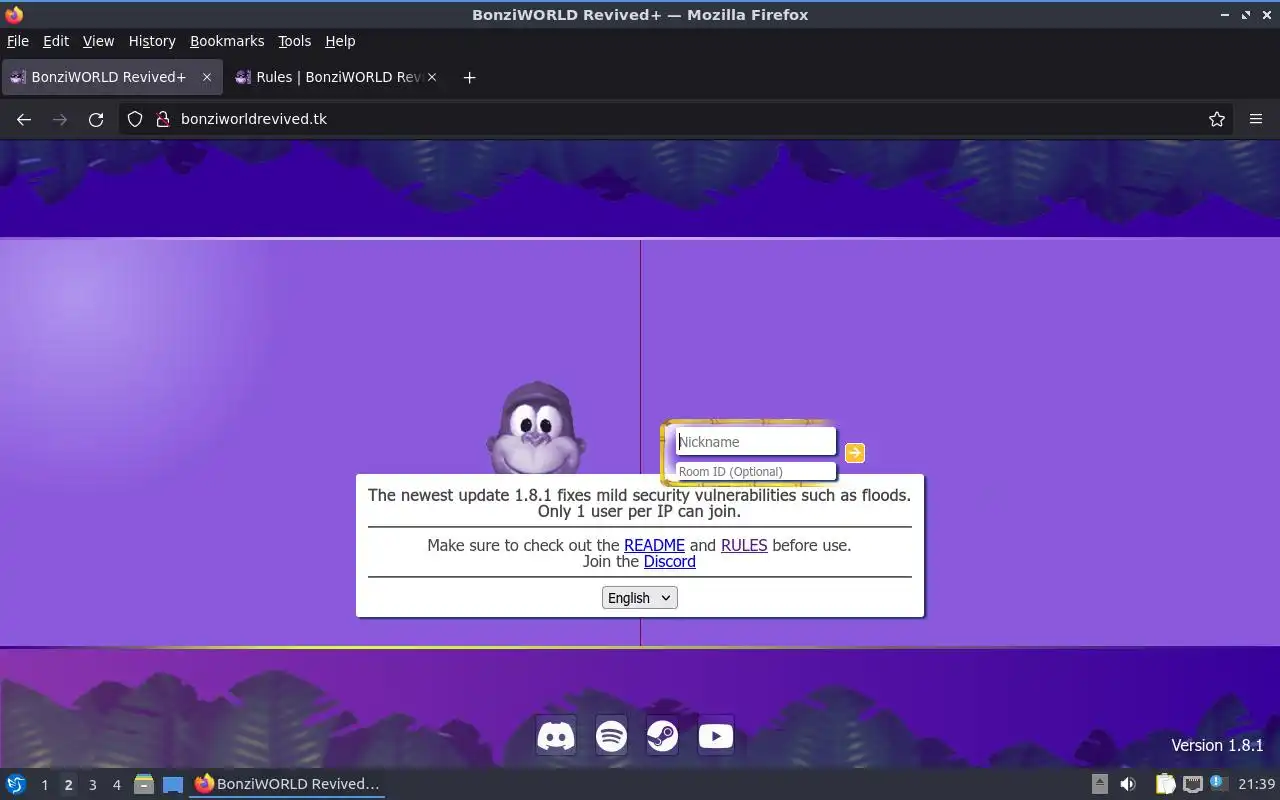
Task: Click the yellow arrow login button
Action: (x=855, y=453)
